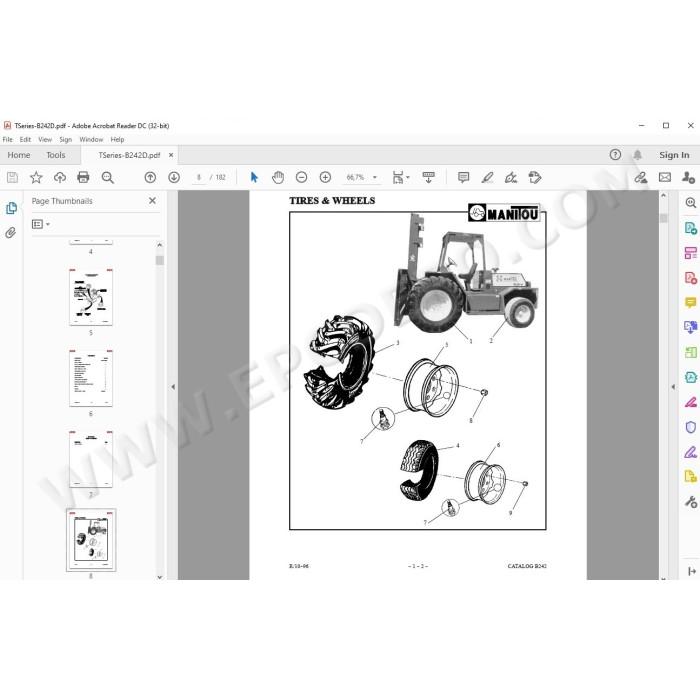Open the More Tools wrench icon
This screenshot has width=700, height=700.
click(x=690, y=502)
